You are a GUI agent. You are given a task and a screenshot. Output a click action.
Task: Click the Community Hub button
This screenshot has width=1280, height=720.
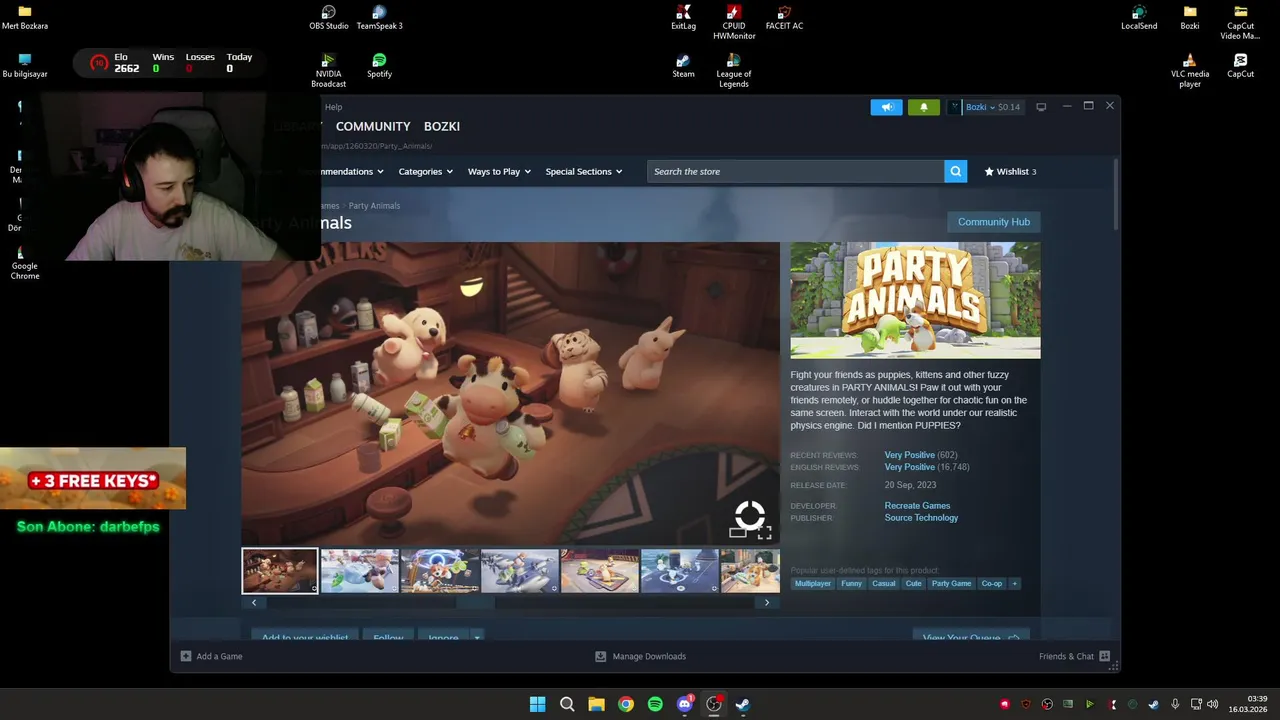[993, 222]
